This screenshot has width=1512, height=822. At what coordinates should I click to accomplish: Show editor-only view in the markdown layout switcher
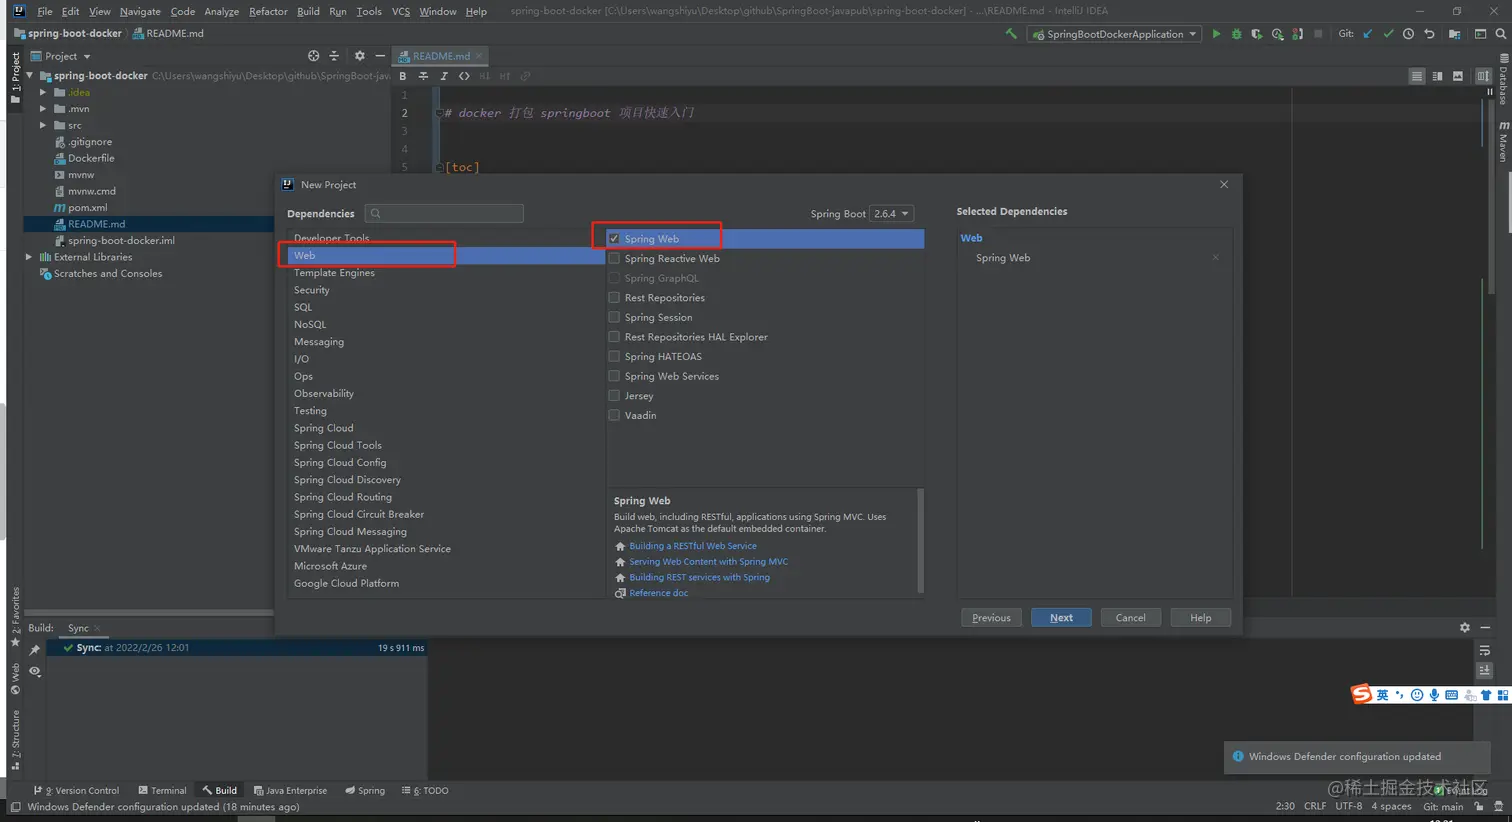1417,76
